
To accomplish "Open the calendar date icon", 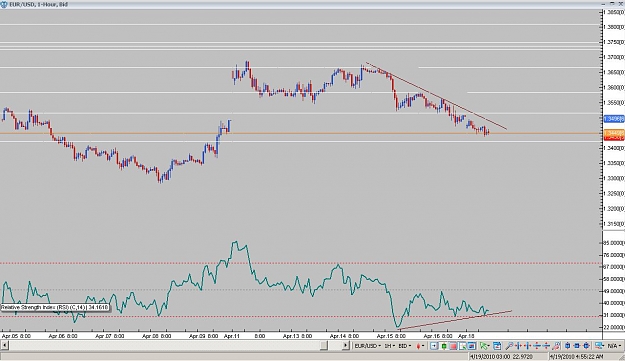I will (x=497, y=346).
